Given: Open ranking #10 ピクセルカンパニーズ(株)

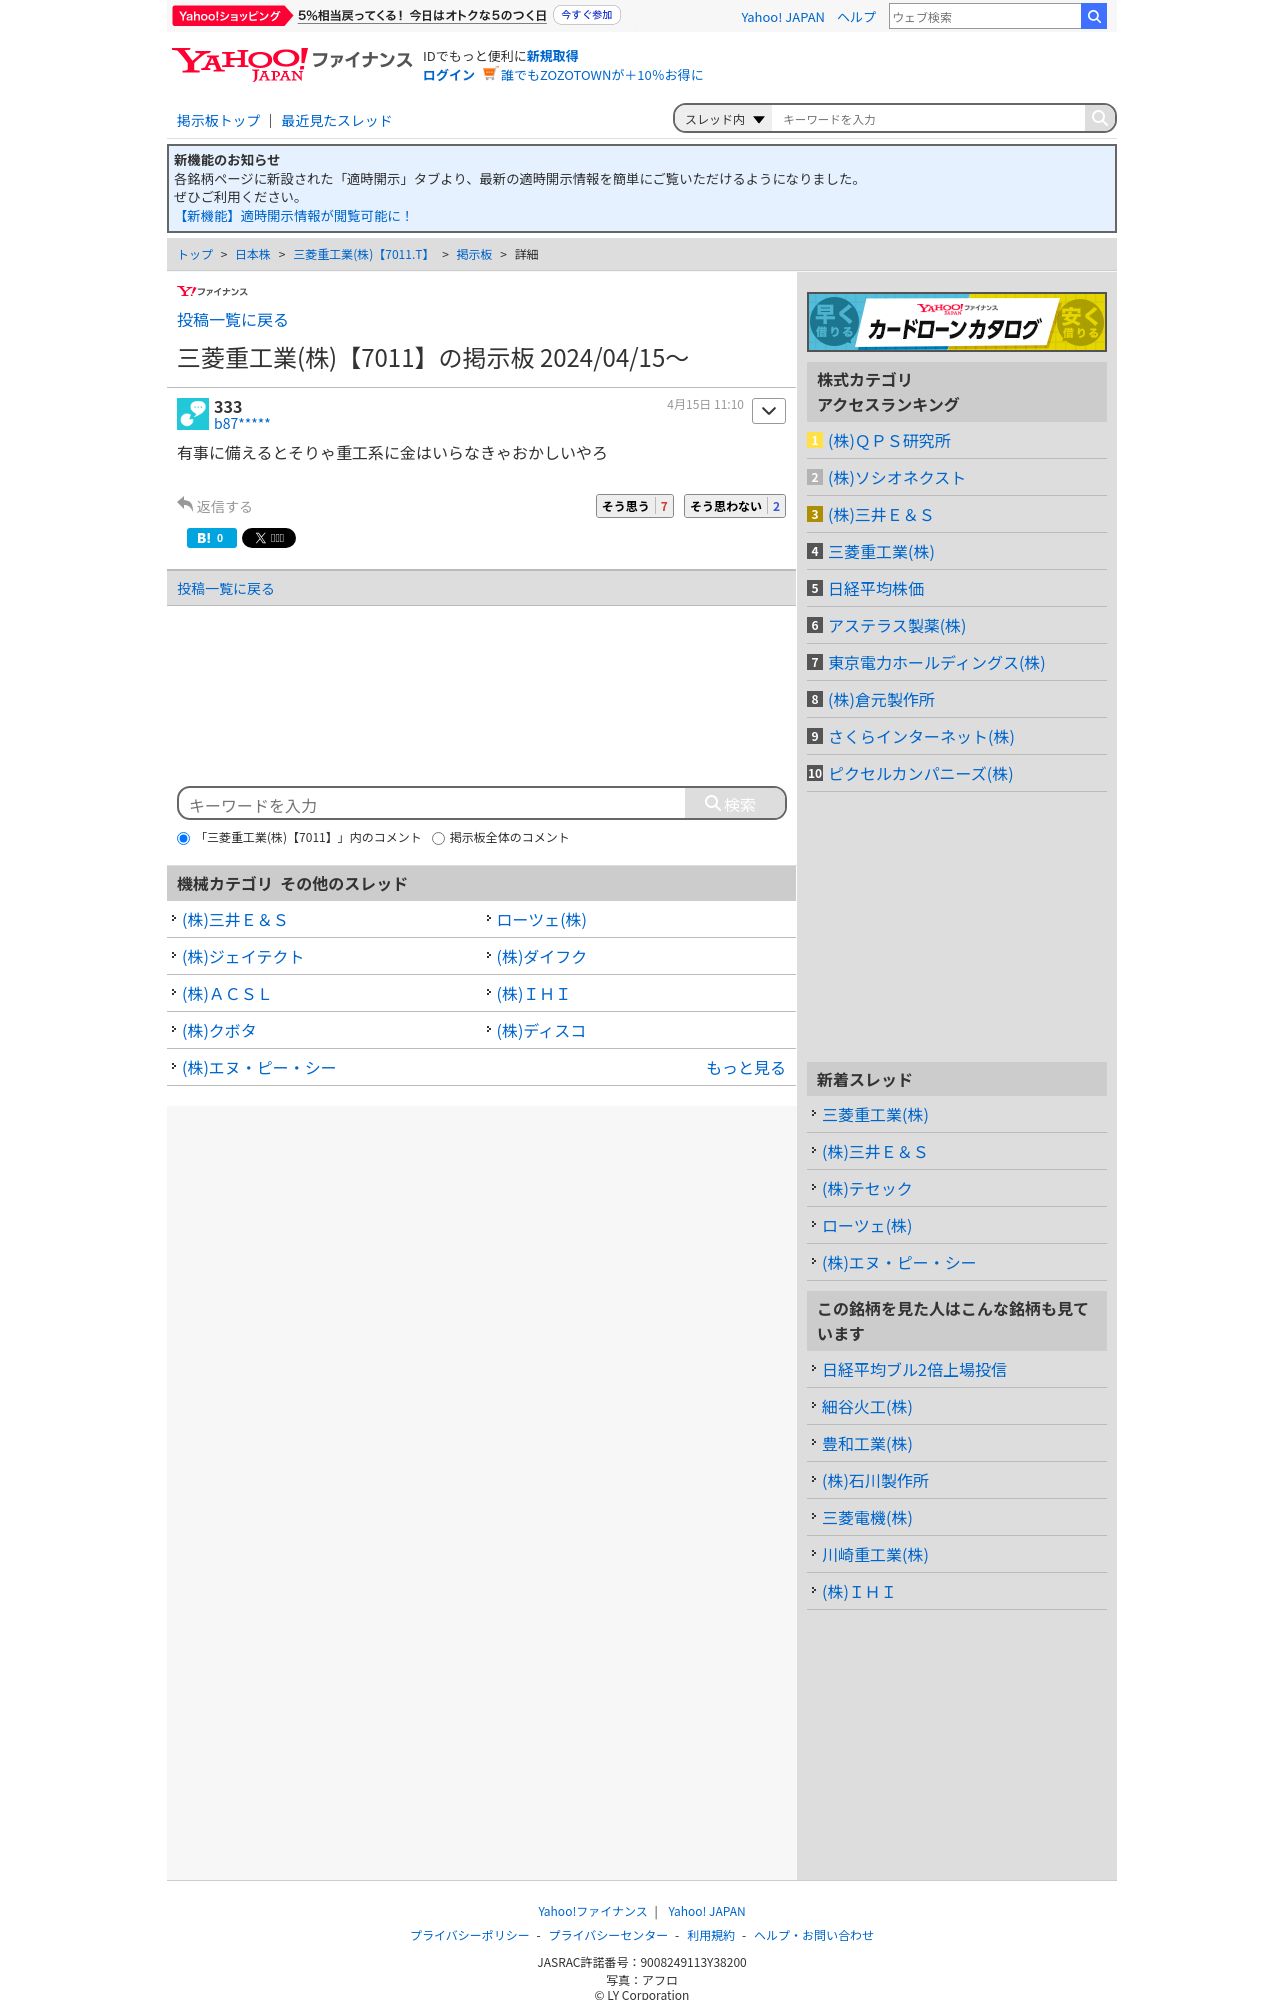Looking at the screenshot, I should coord(920,774).
